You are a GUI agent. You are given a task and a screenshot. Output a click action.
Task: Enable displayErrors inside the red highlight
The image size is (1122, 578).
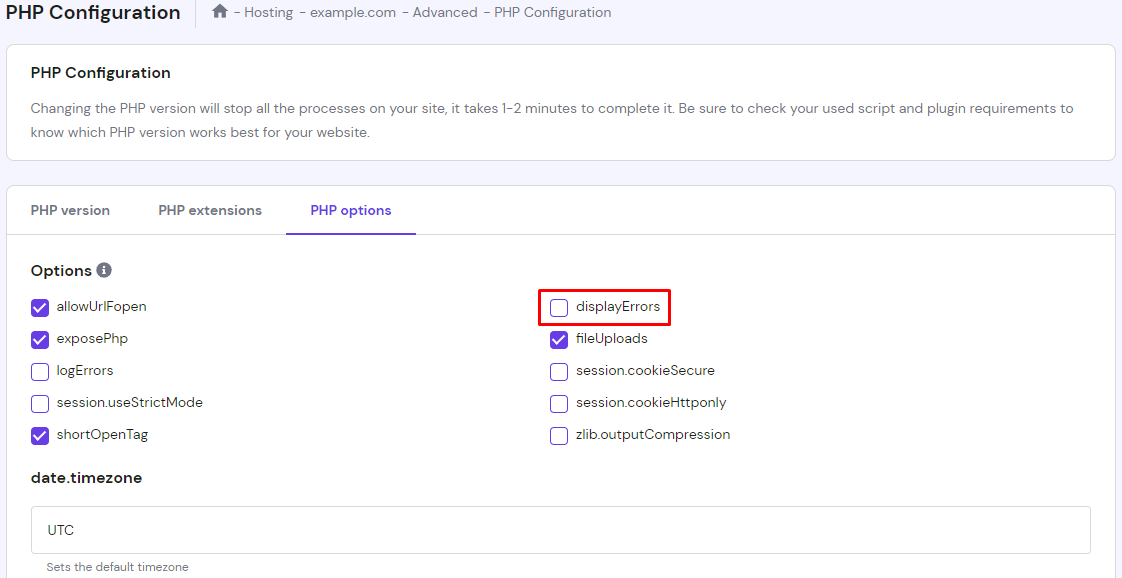[558, 307]
